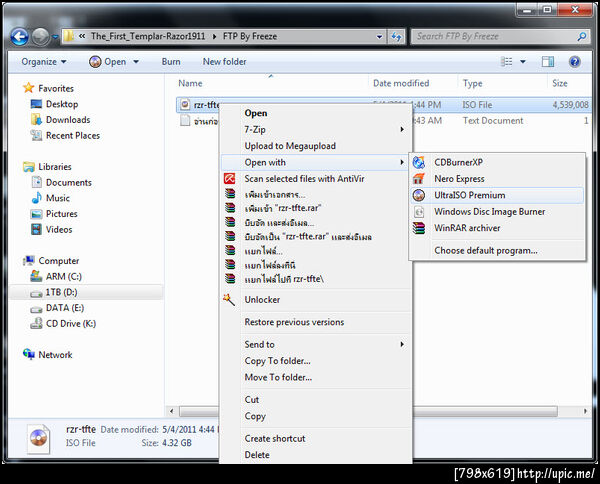
Task: Open the view options dropdown arrow
Action: (x=523, y=62)
